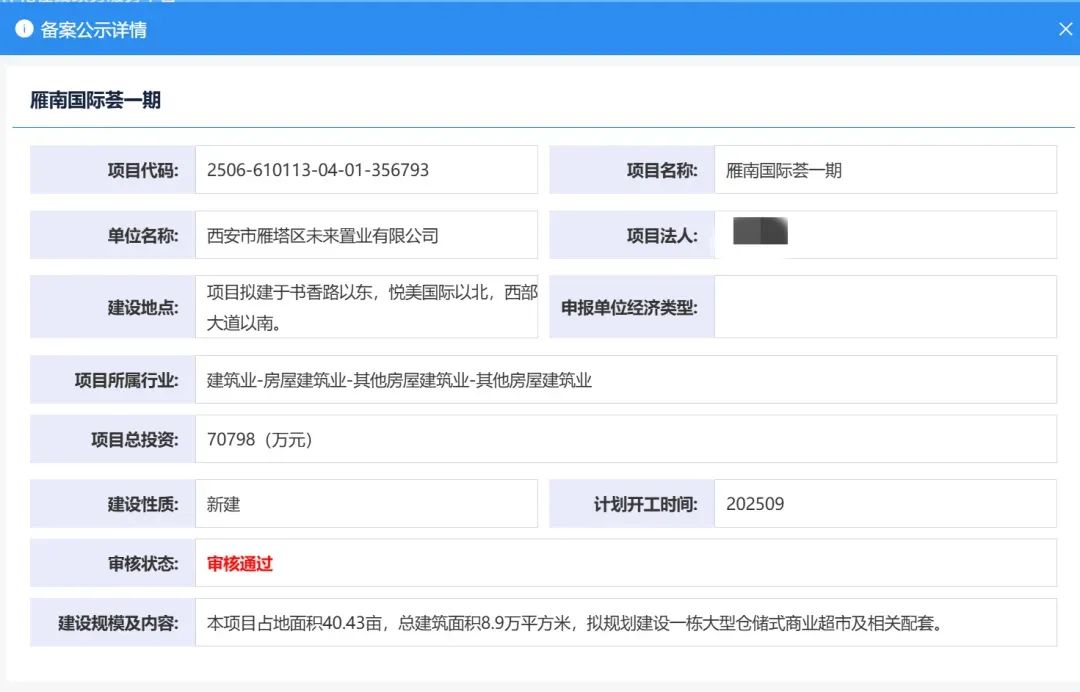Image resolution: width=1080 pixels, height=692 pixels.
Task: Click planned start time 202509
Action: point(755,504)
